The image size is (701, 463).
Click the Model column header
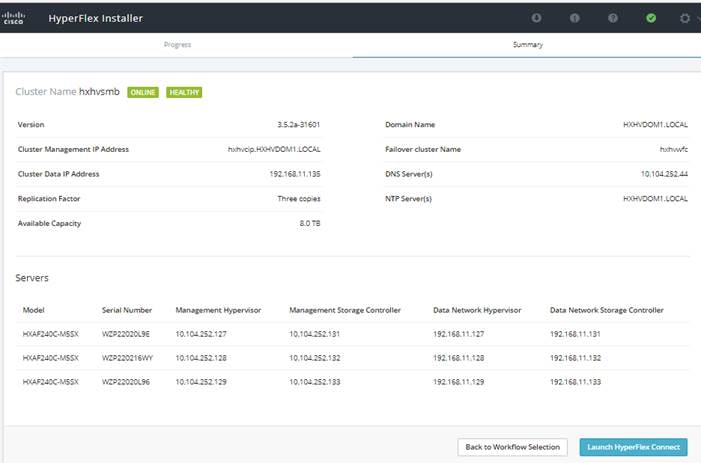click(x=34, y=310)
